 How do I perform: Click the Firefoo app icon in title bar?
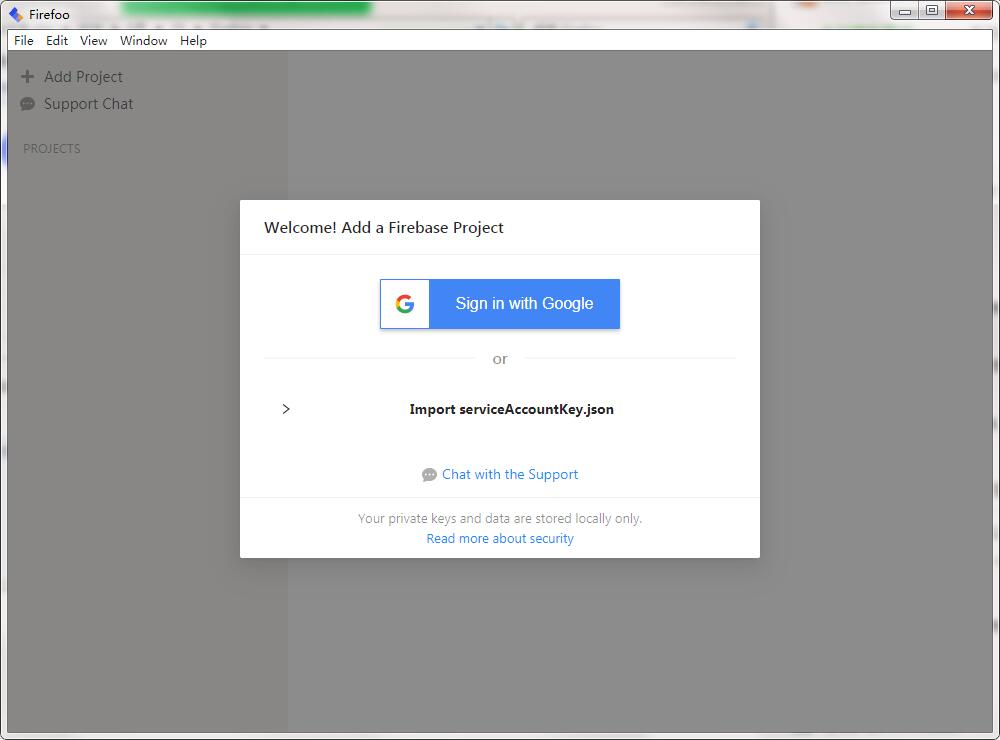click(x=16, y=14)
